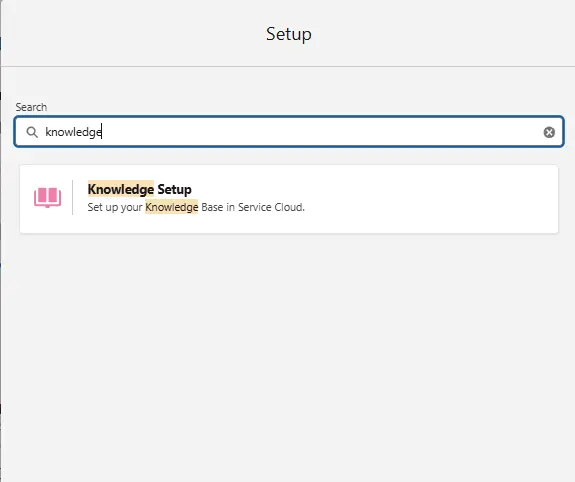Click highlighted 'Knowledge' word in description
Image resolution: width=575 pixels, height=482 pixels.
[172, 207]
